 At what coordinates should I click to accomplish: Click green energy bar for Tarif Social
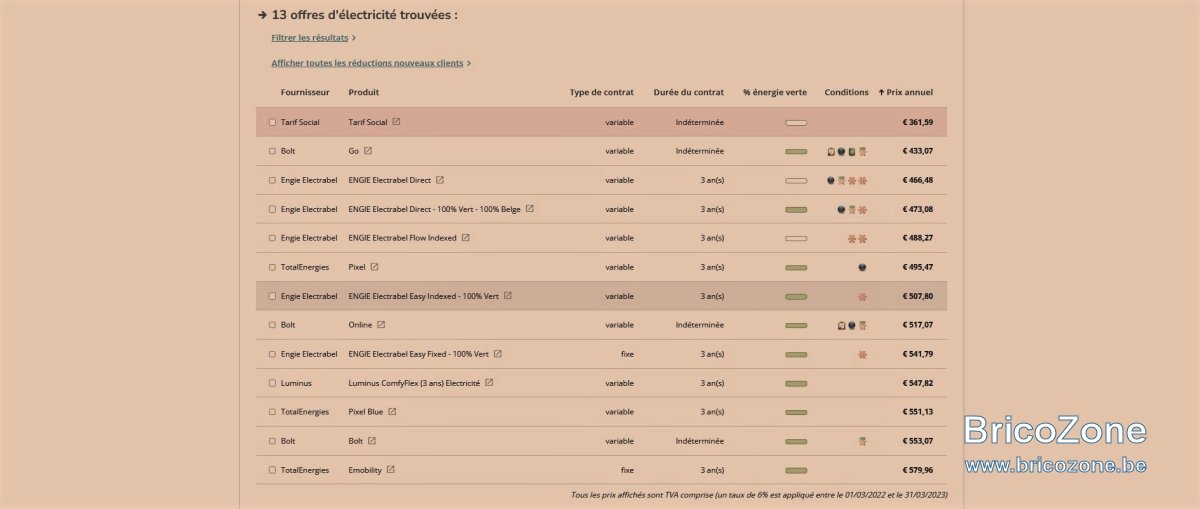pos(796,122)
